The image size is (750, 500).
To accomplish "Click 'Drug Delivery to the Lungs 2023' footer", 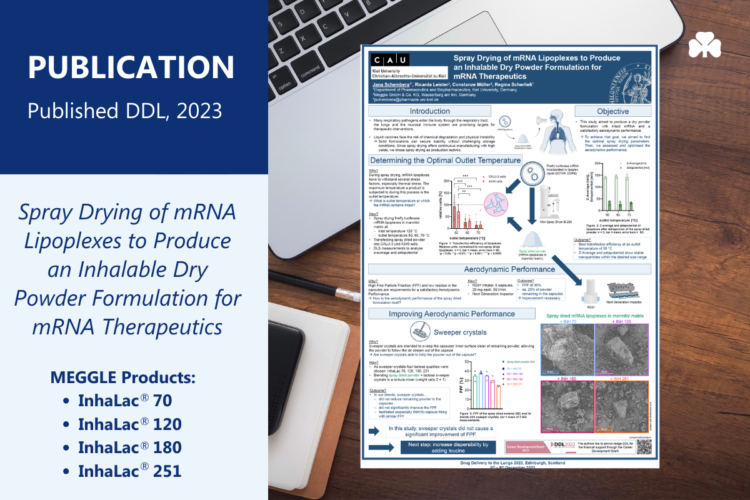I will [512, 463].
